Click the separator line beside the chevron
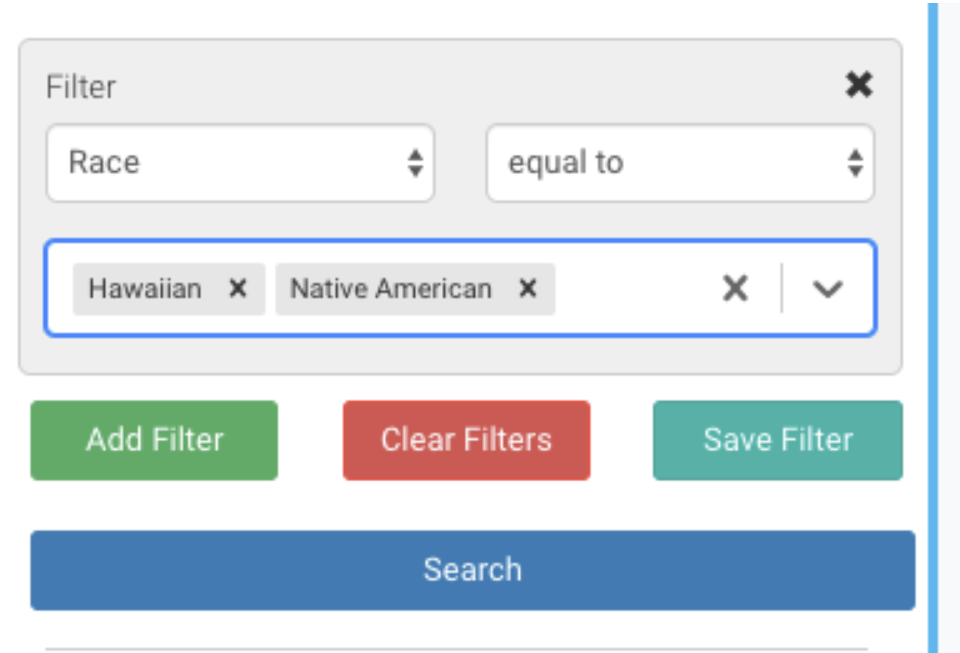 click(782, 289)
